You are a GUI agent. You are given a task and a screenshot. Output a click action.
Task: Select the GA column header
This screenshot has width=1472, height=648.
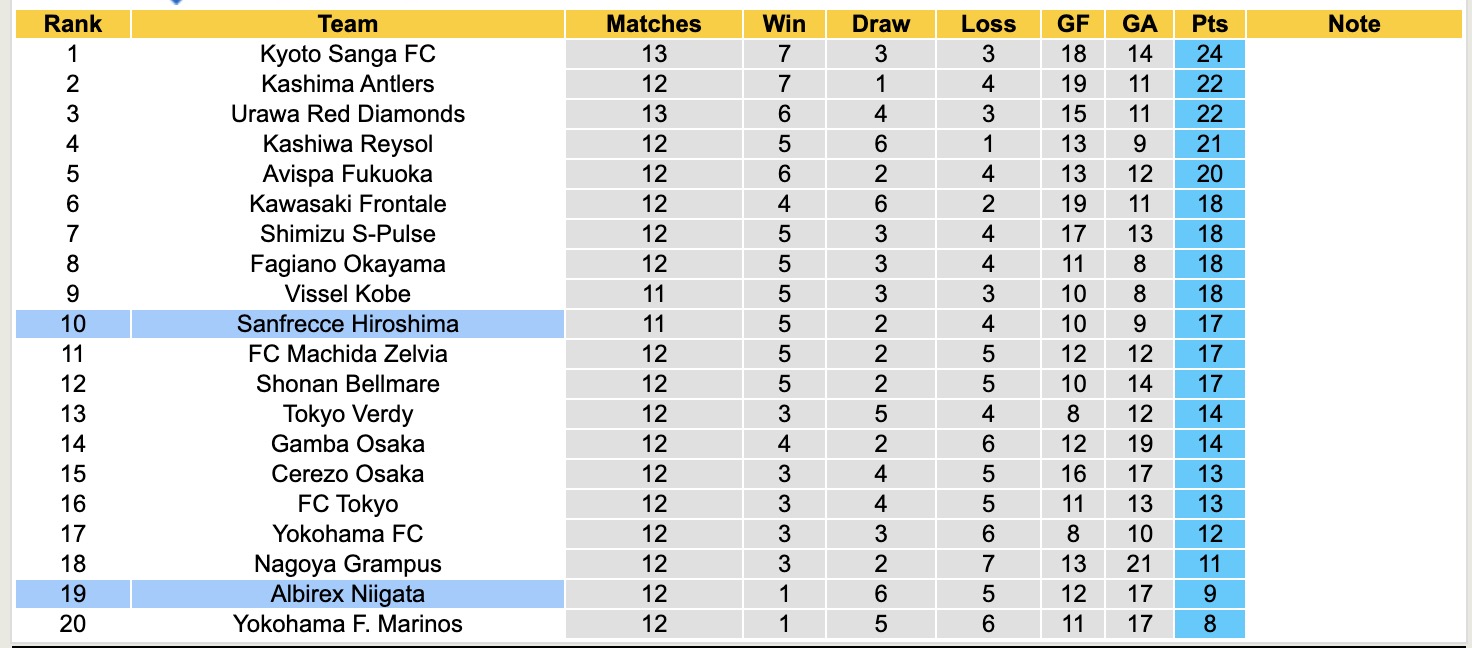(x=1139, y=24)
